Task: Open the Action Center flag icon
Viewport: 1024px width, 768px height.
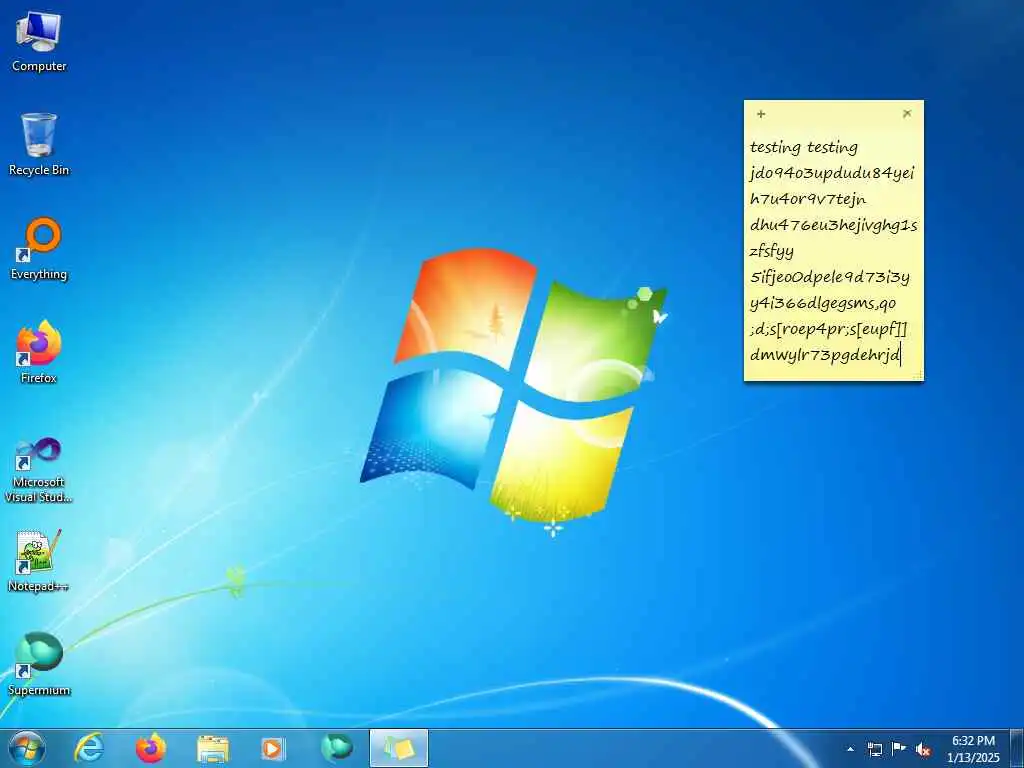Action: pyautogui.click(x=899, y=749)
